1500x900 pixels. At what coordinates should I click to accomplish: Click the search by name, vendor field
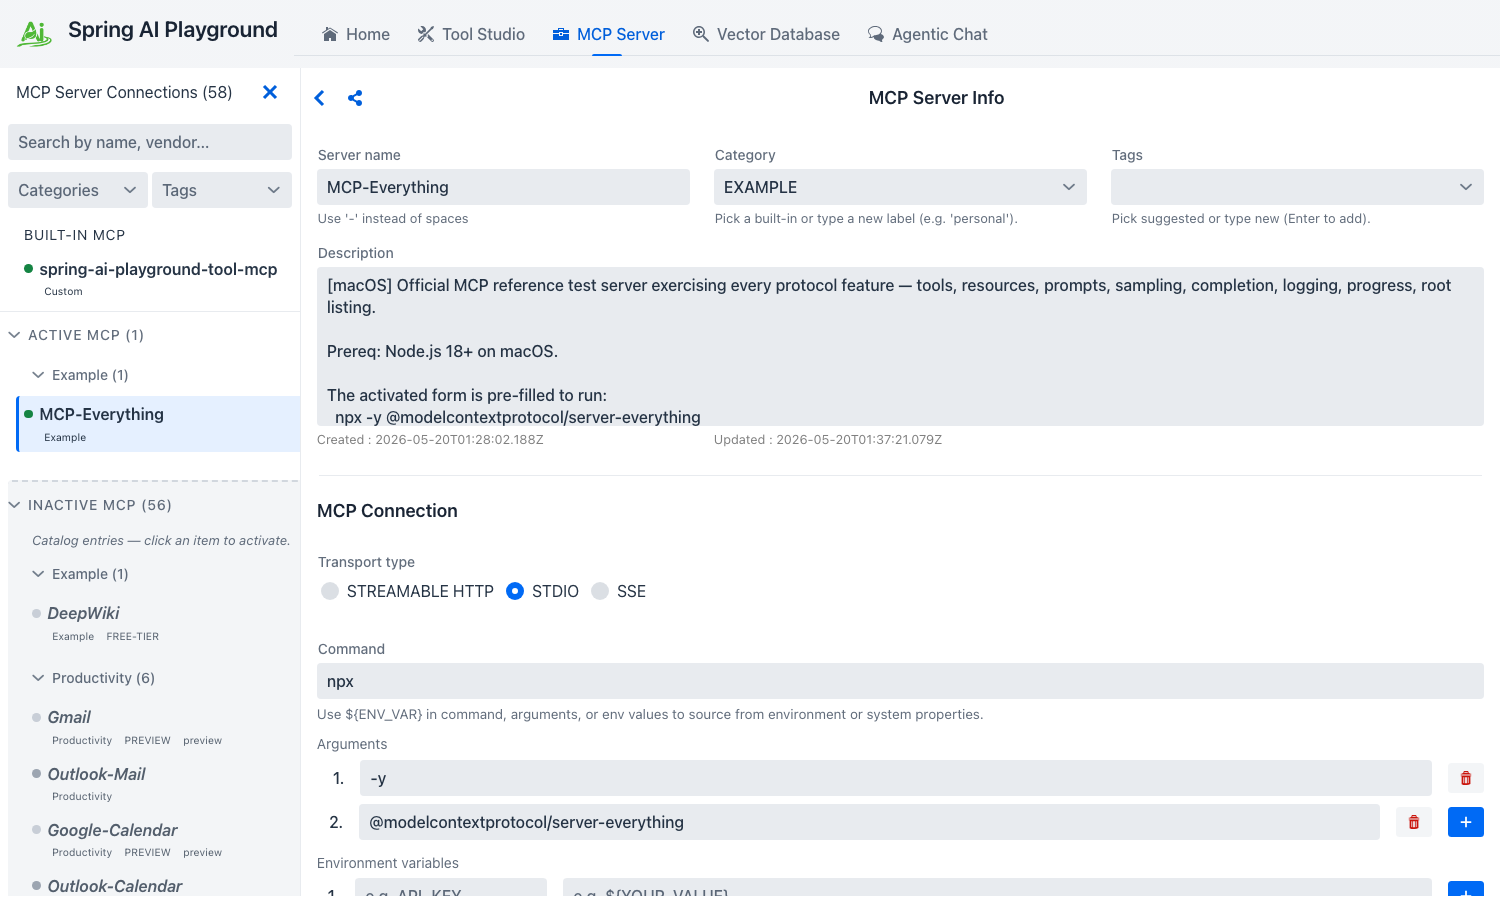[150, 142]
